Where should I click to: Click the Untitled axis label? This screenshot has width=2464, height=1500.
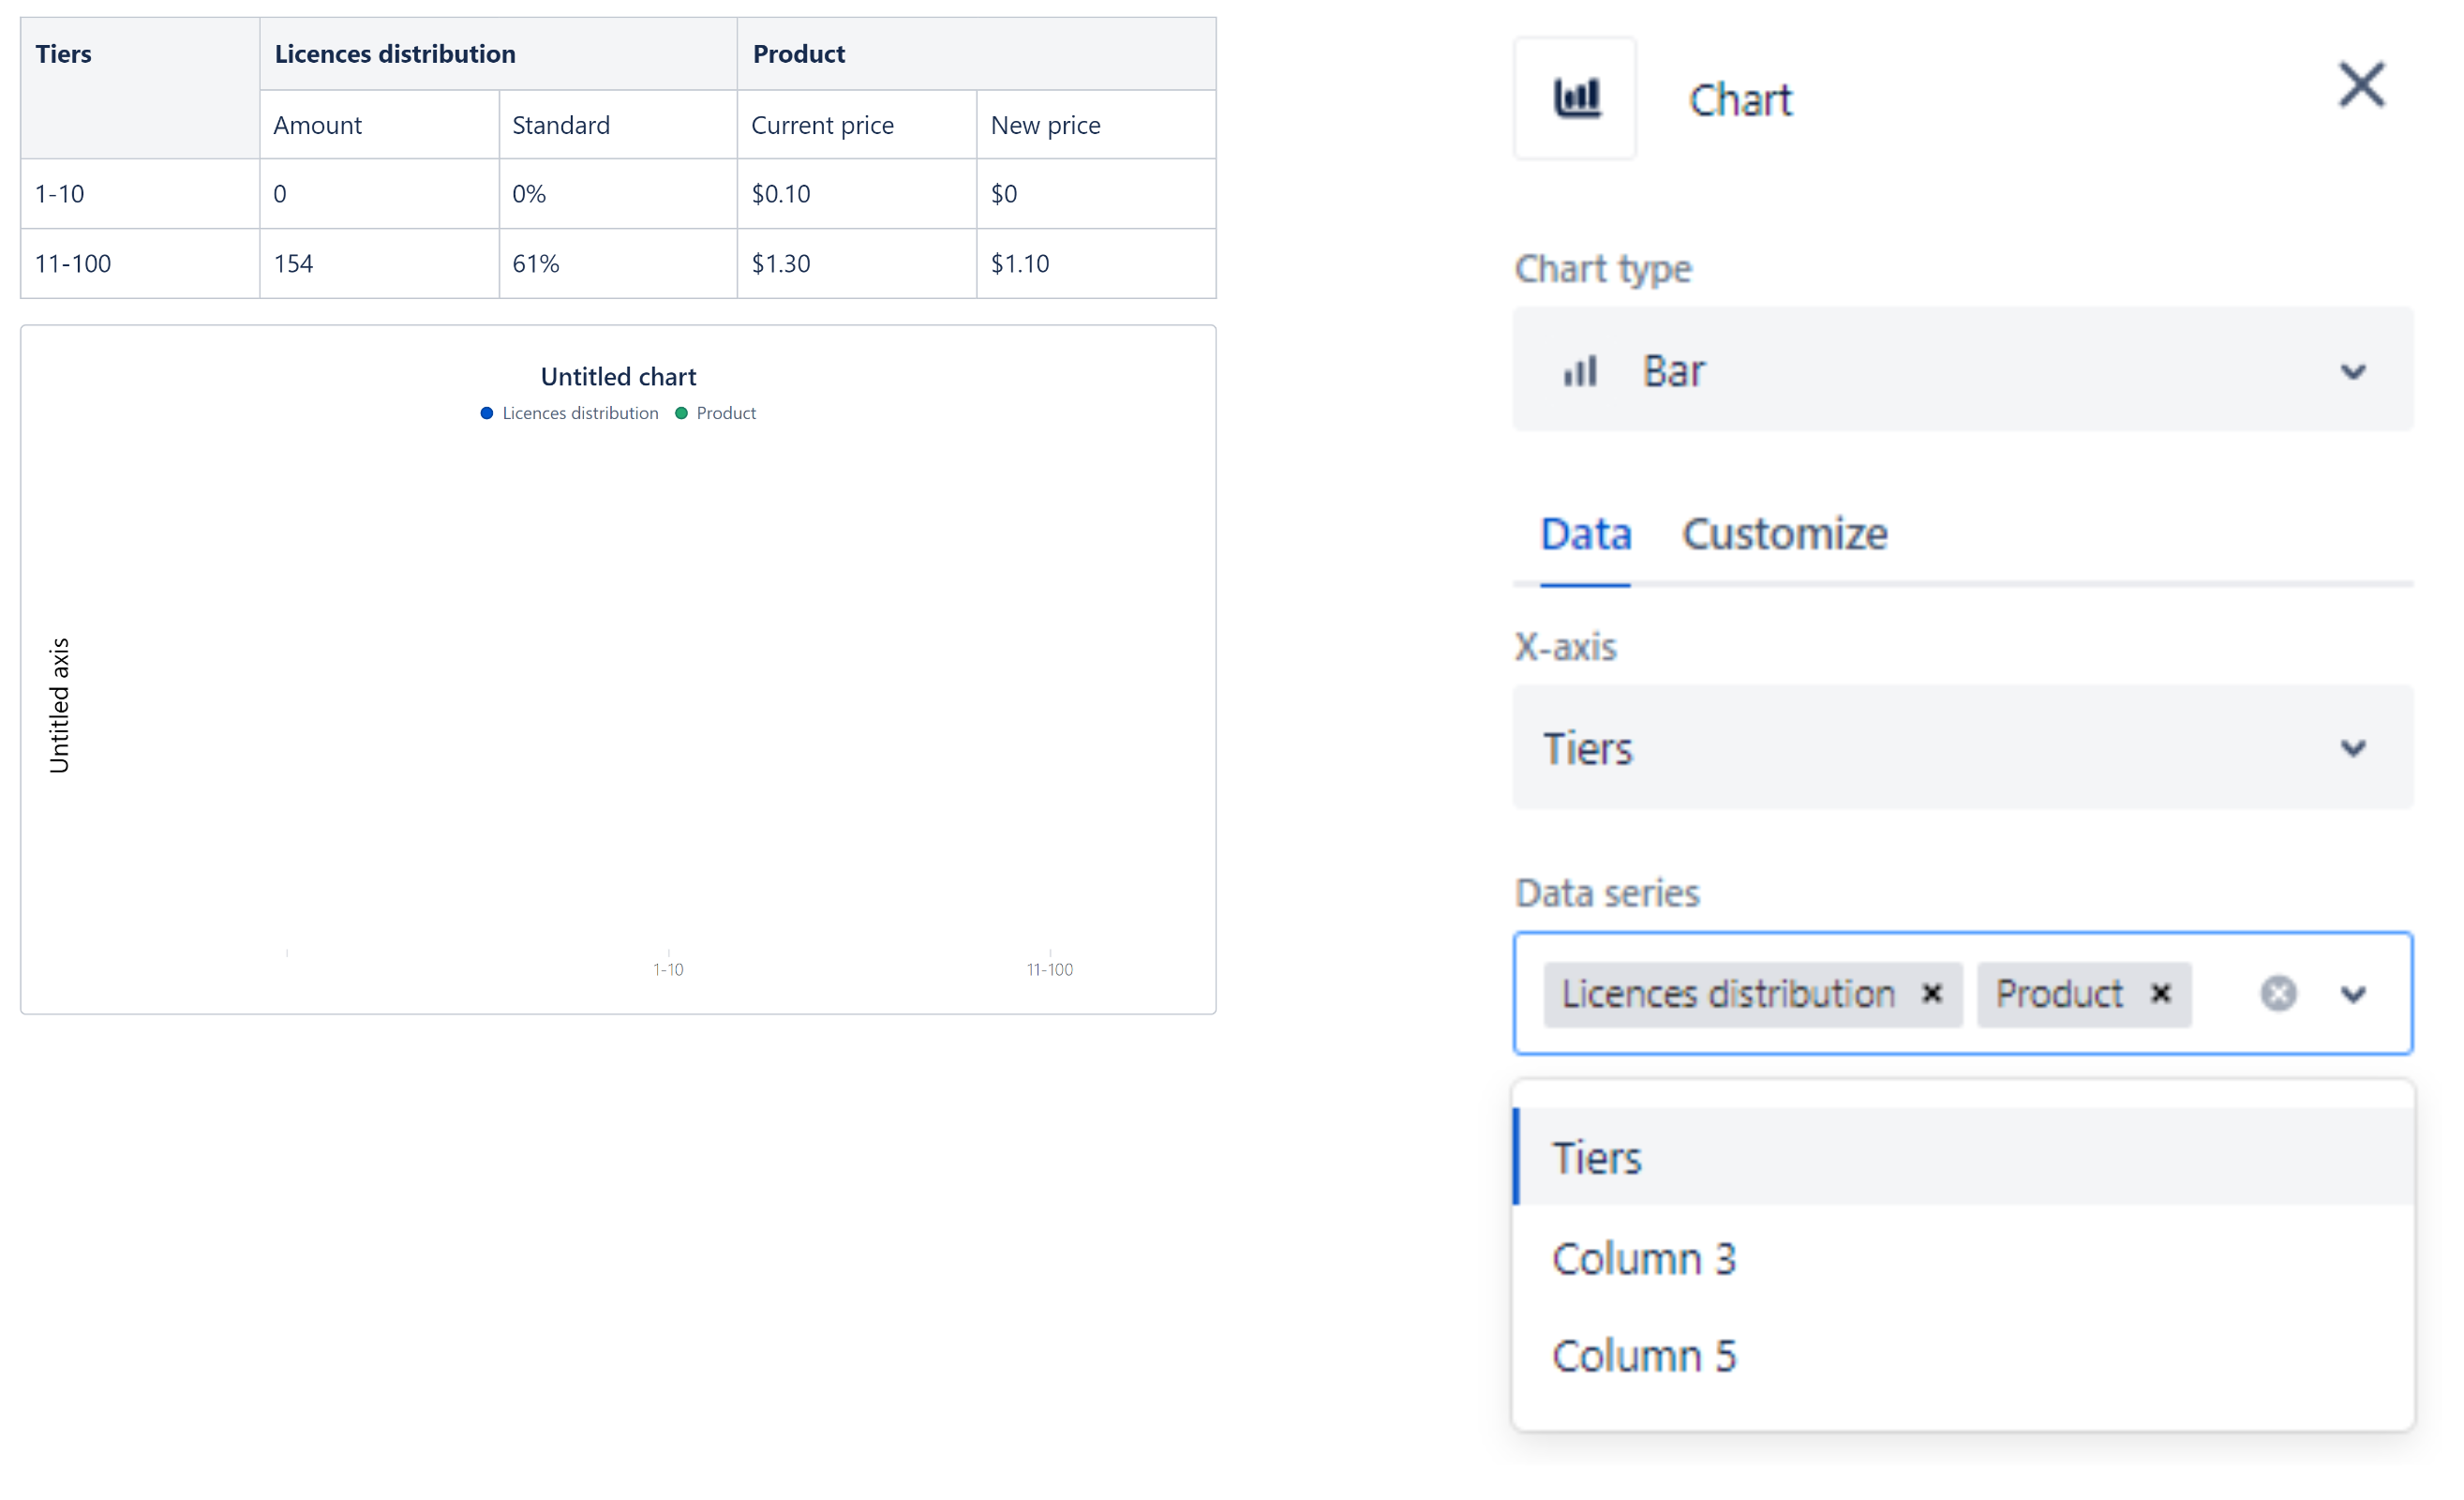pos(59,705)
